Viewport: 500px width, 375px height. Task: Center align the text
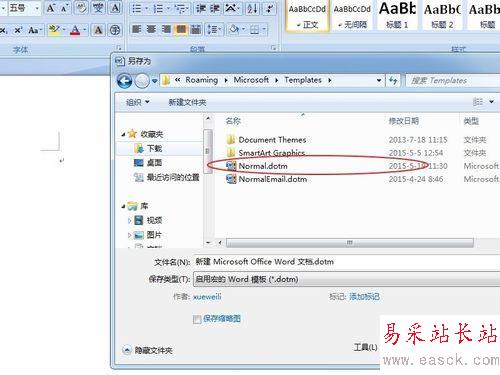(151, 29)
